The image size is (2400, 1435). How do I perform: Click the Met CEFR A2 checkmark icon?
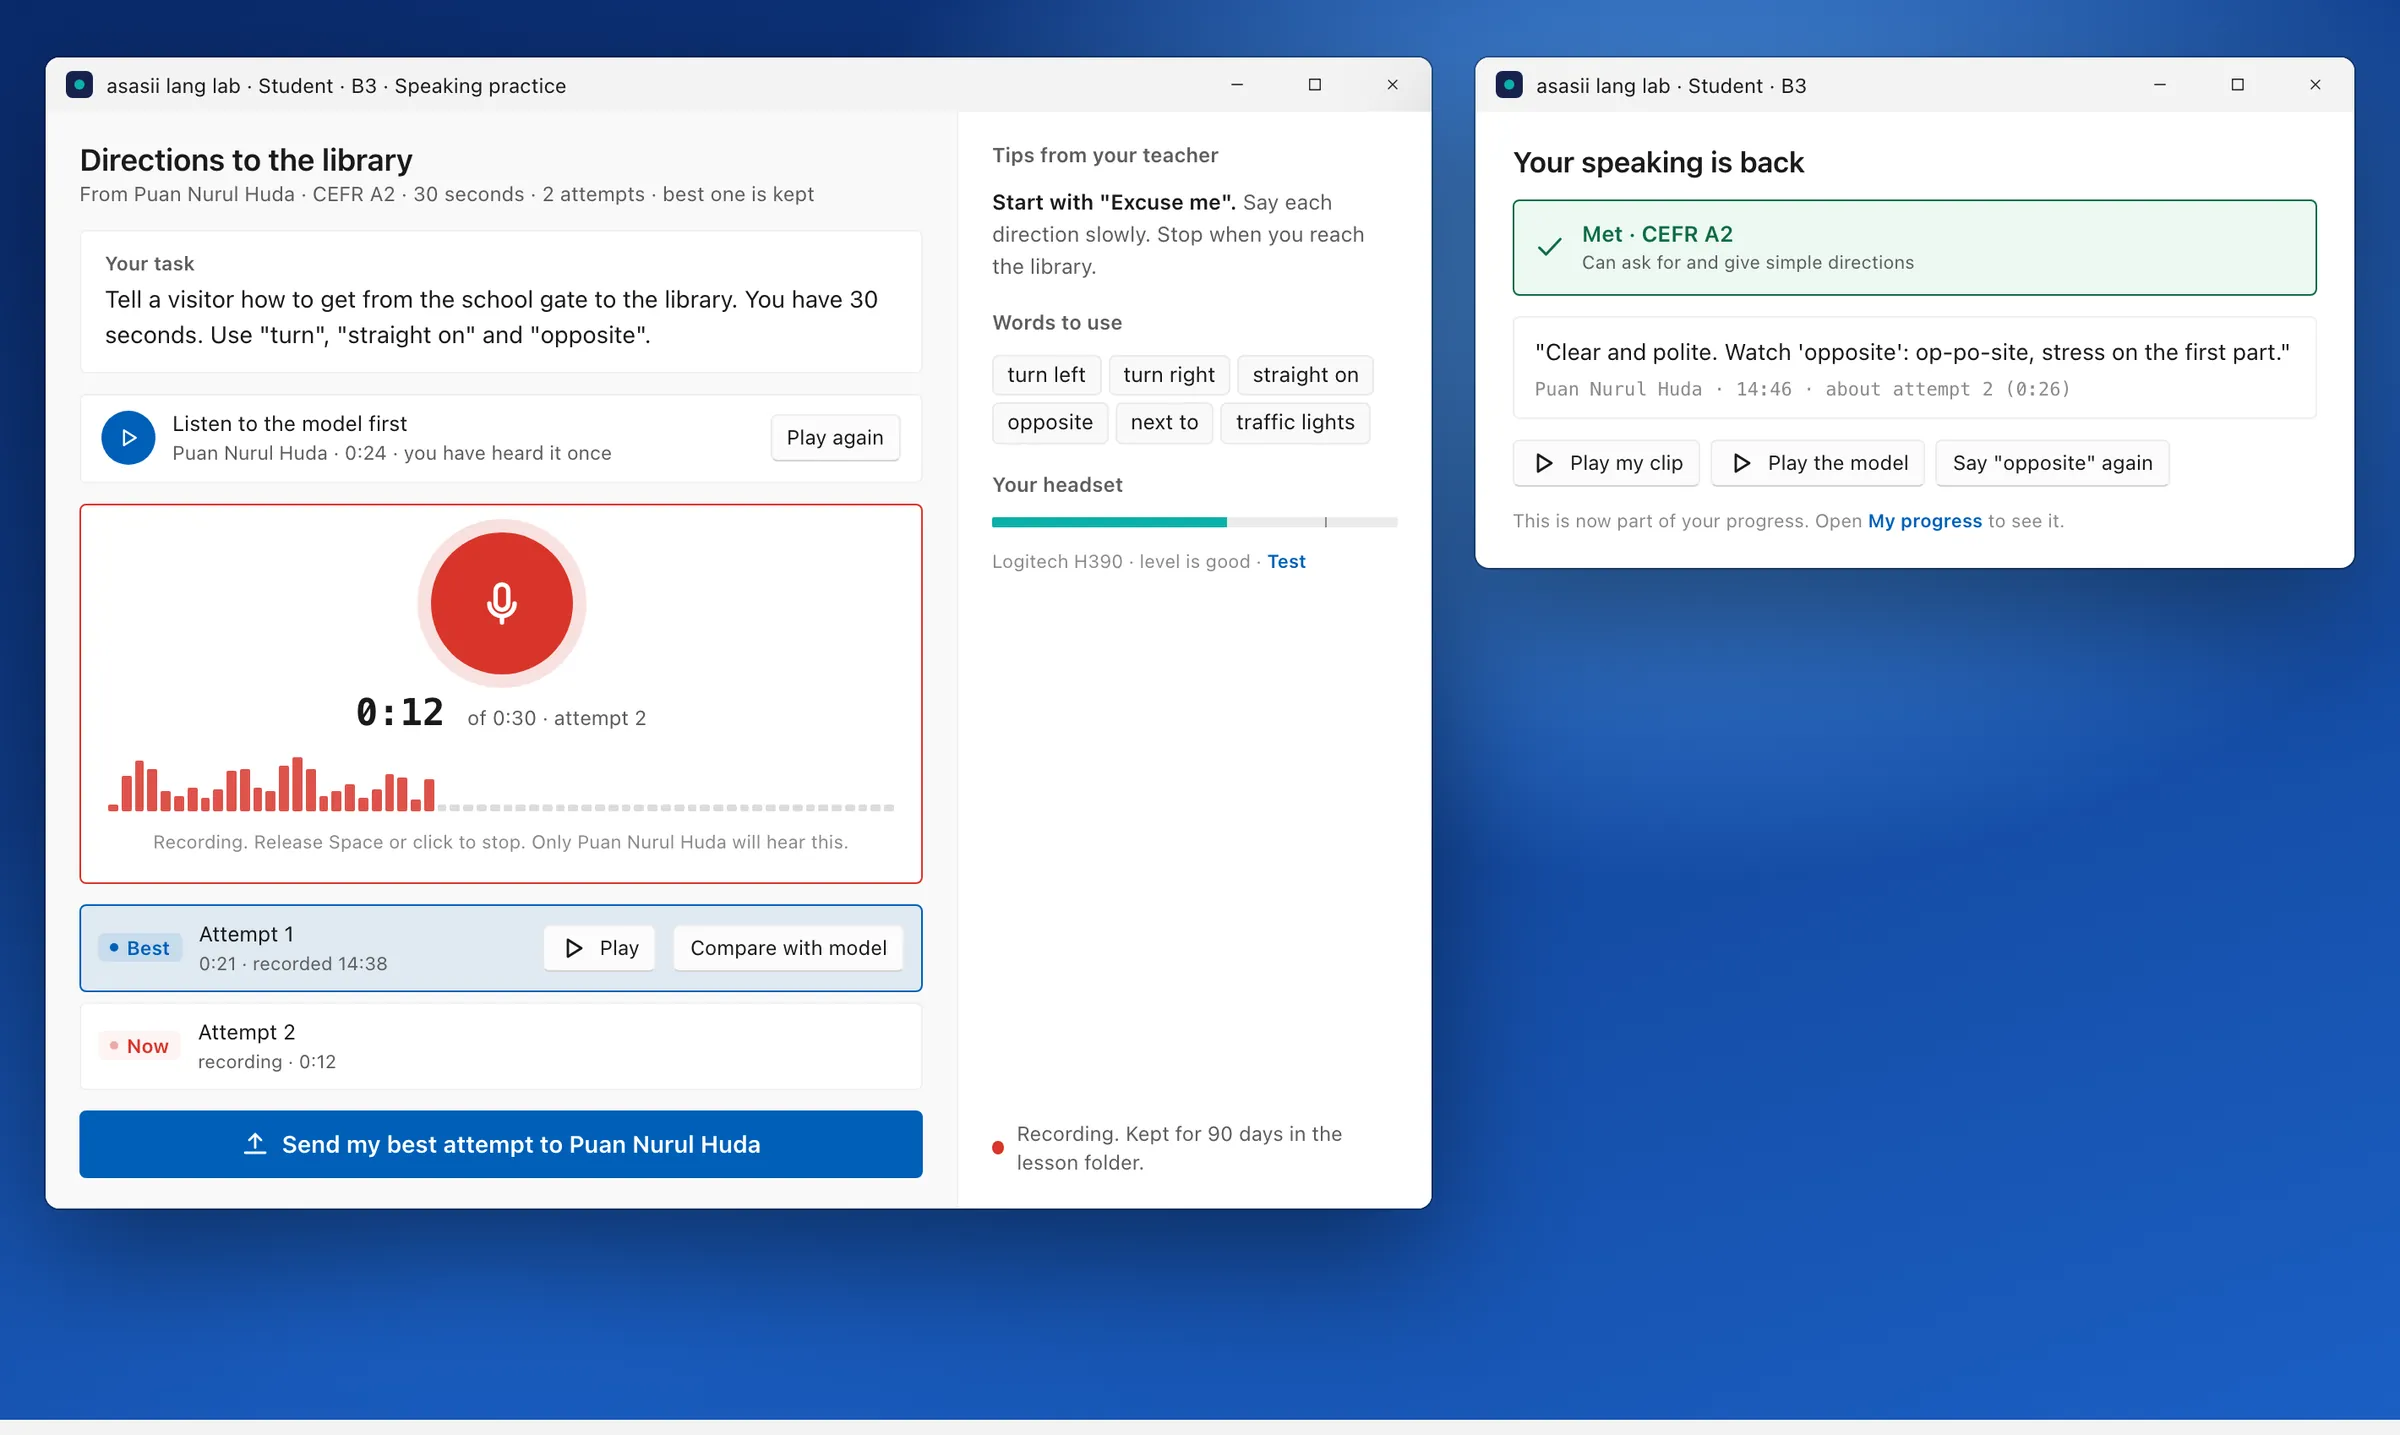[1549, 247]
